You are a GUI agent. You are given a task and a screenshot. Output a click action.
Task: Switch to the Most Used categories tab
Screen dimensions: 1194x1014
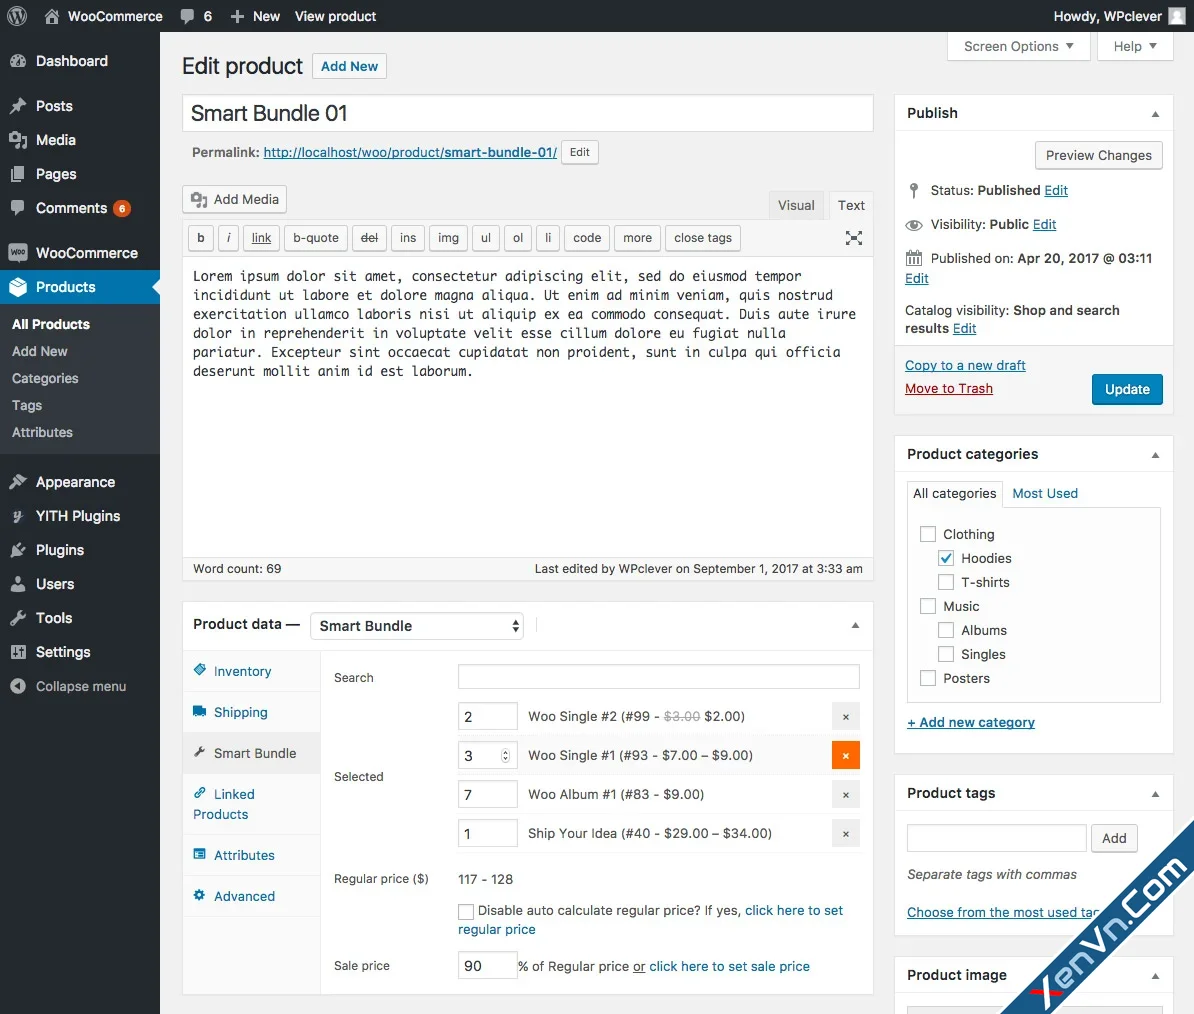point(1044,493)
